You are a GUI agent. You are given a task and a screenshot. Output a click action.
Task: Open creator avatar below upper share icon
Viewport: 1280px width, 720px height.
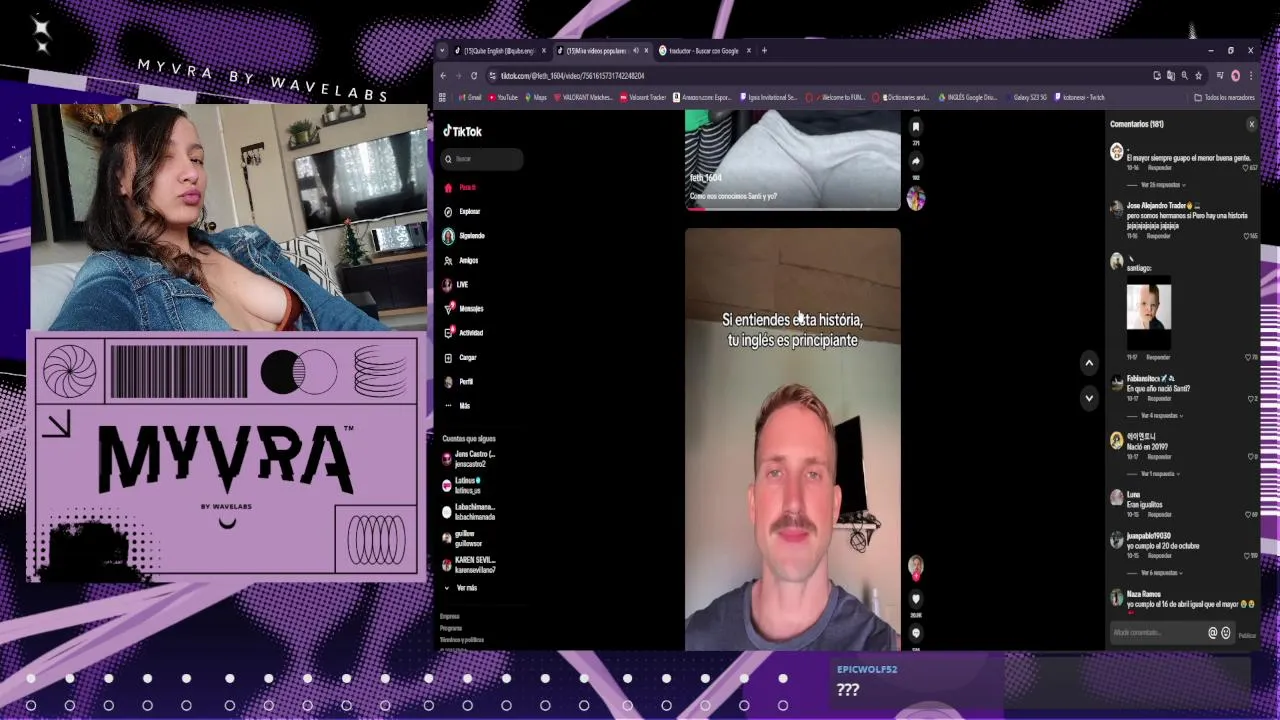click(x=915, y=198)
